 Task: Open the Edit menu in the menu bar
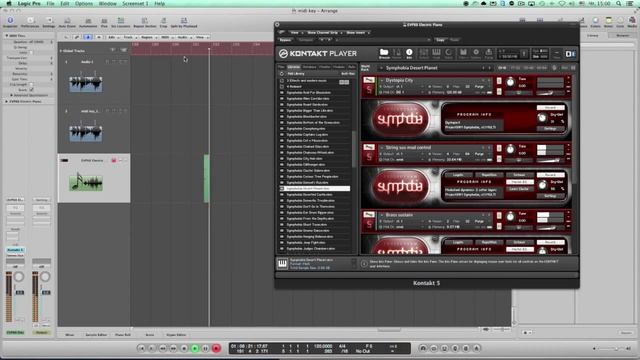64,4
